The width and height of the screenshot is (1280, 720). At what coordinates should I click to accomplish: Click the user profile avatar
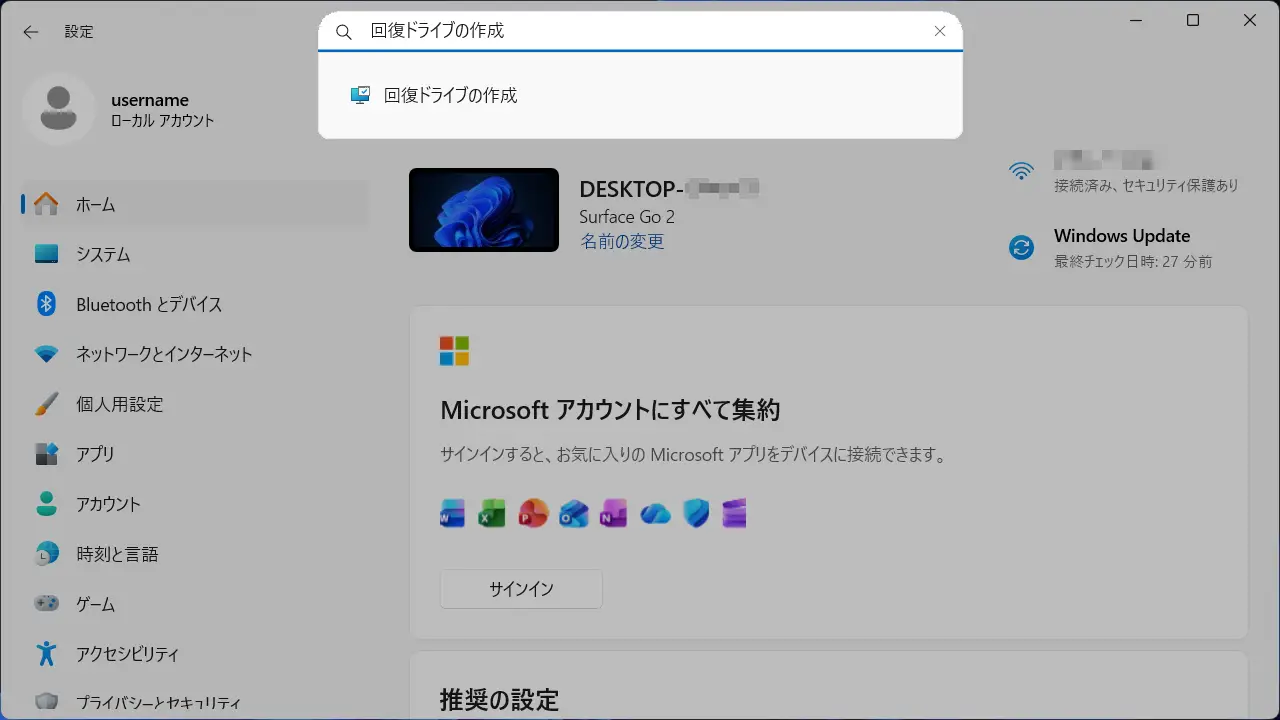click(x=59, y=109)
